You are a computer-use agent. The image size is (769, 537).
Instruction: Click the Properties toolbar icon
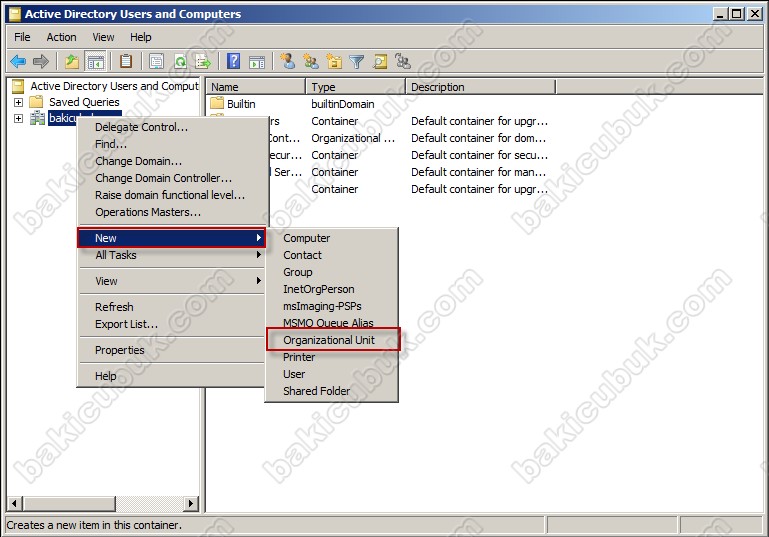click(156, 61)
